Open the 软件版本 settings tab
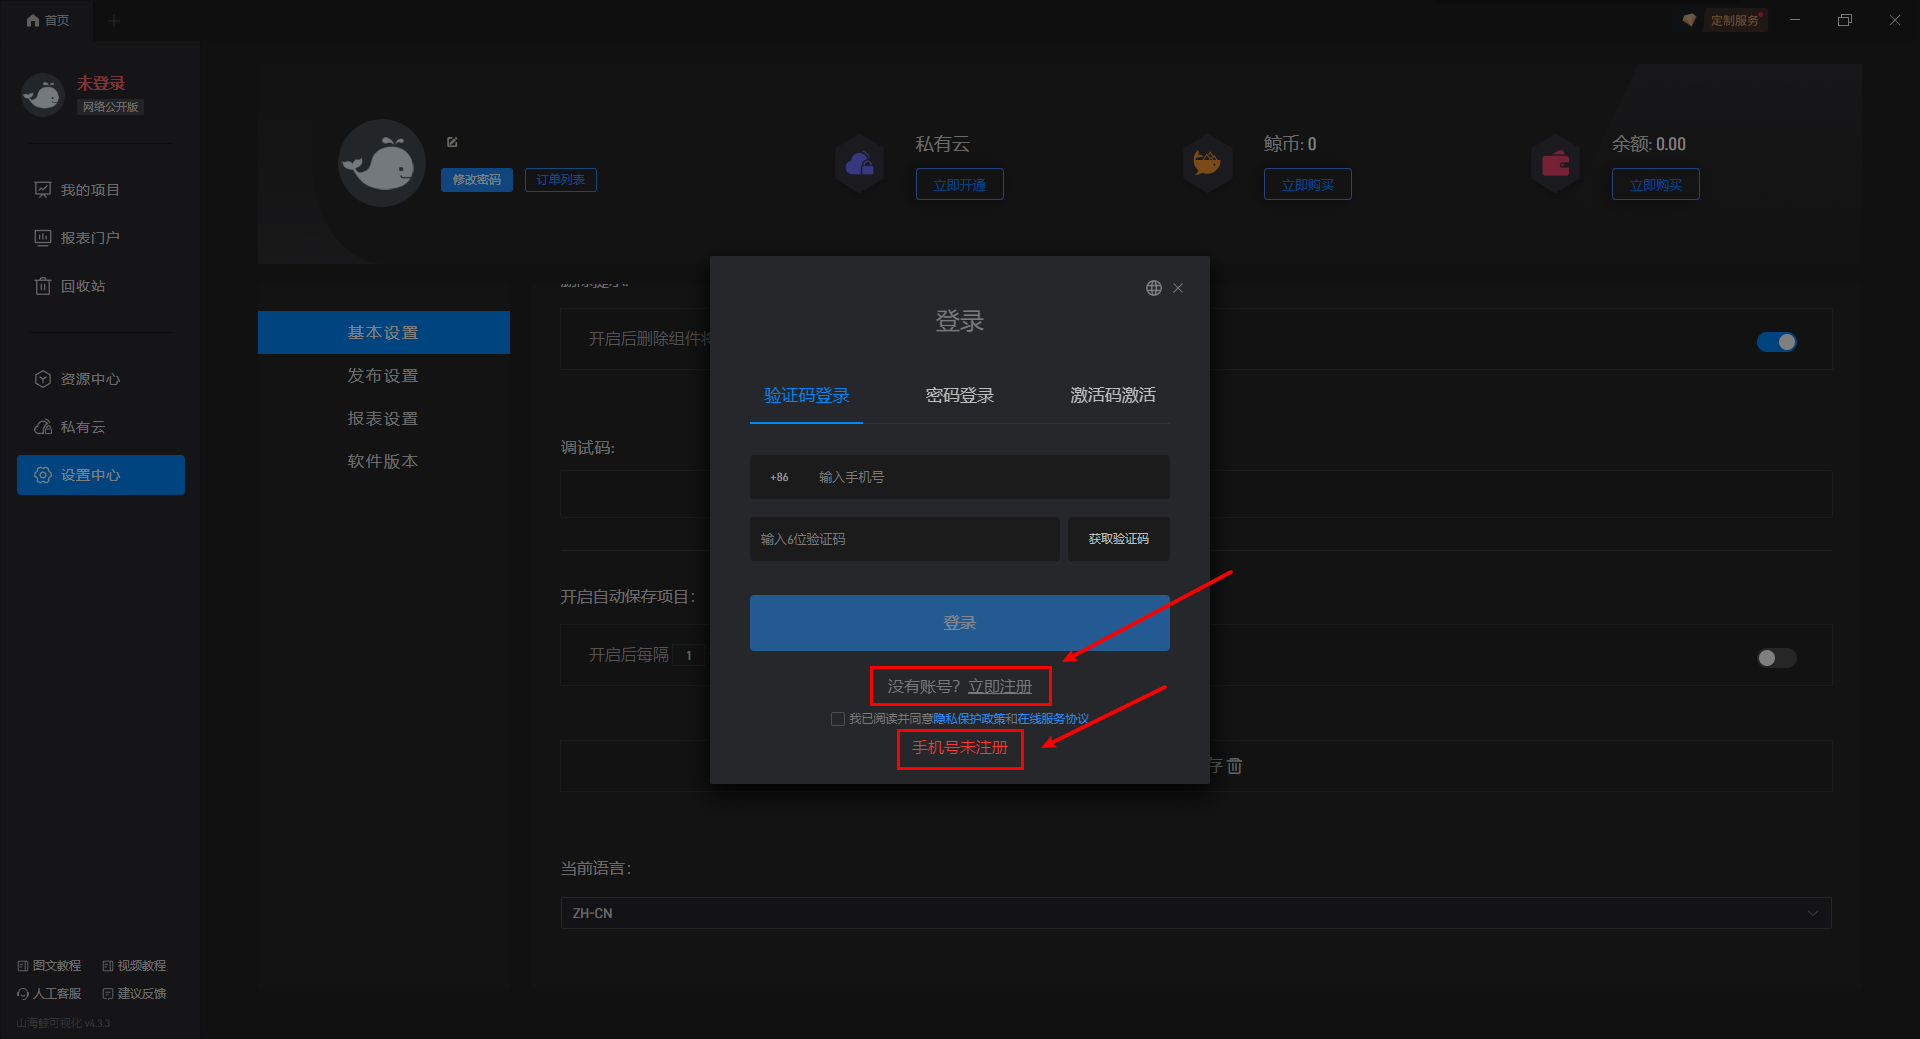 coord(384,461)
